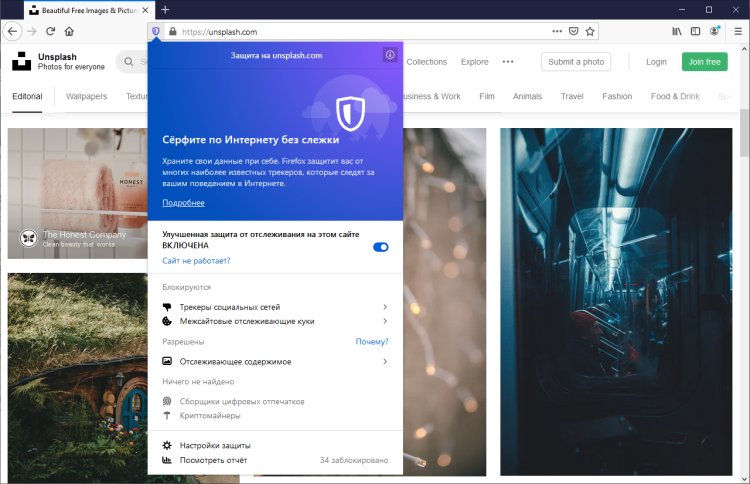Image resolution: width=750 pixels, height=484 pixels.
Task: Open Посмотреть отчёт
Action: 213,460
